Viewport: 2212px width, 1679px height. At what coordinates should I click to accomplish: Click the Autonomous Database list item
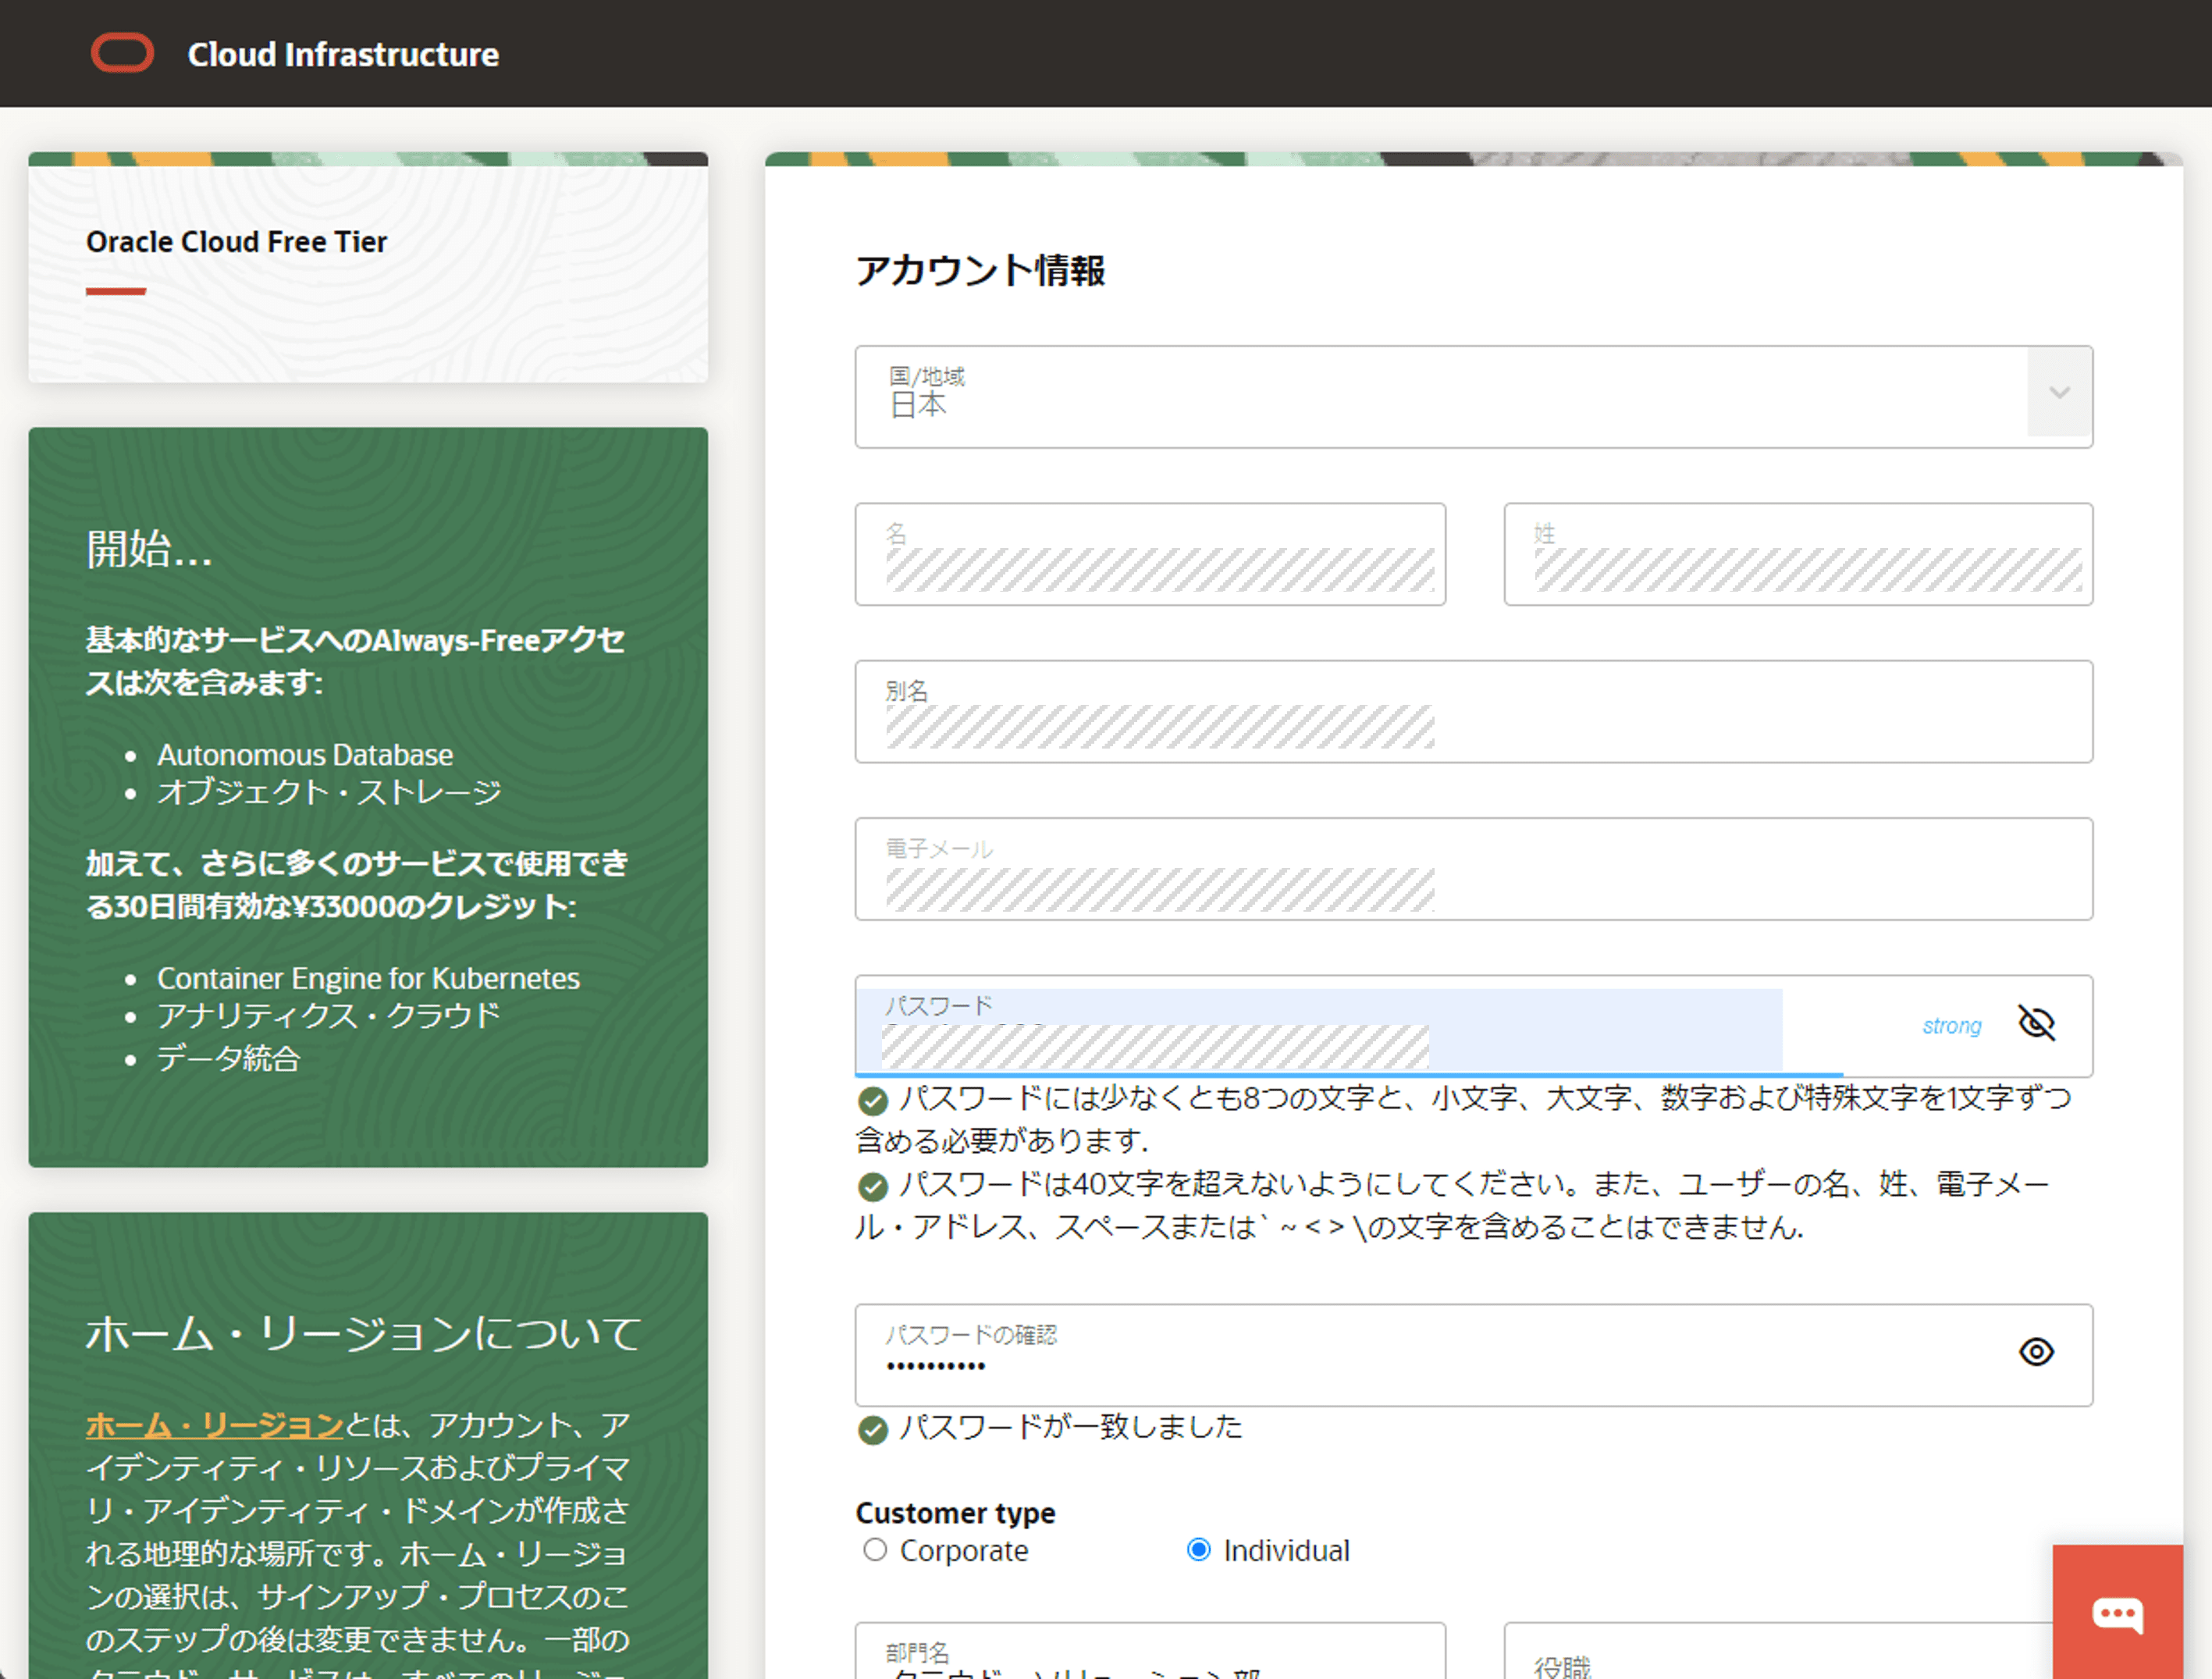pos(305,755)
